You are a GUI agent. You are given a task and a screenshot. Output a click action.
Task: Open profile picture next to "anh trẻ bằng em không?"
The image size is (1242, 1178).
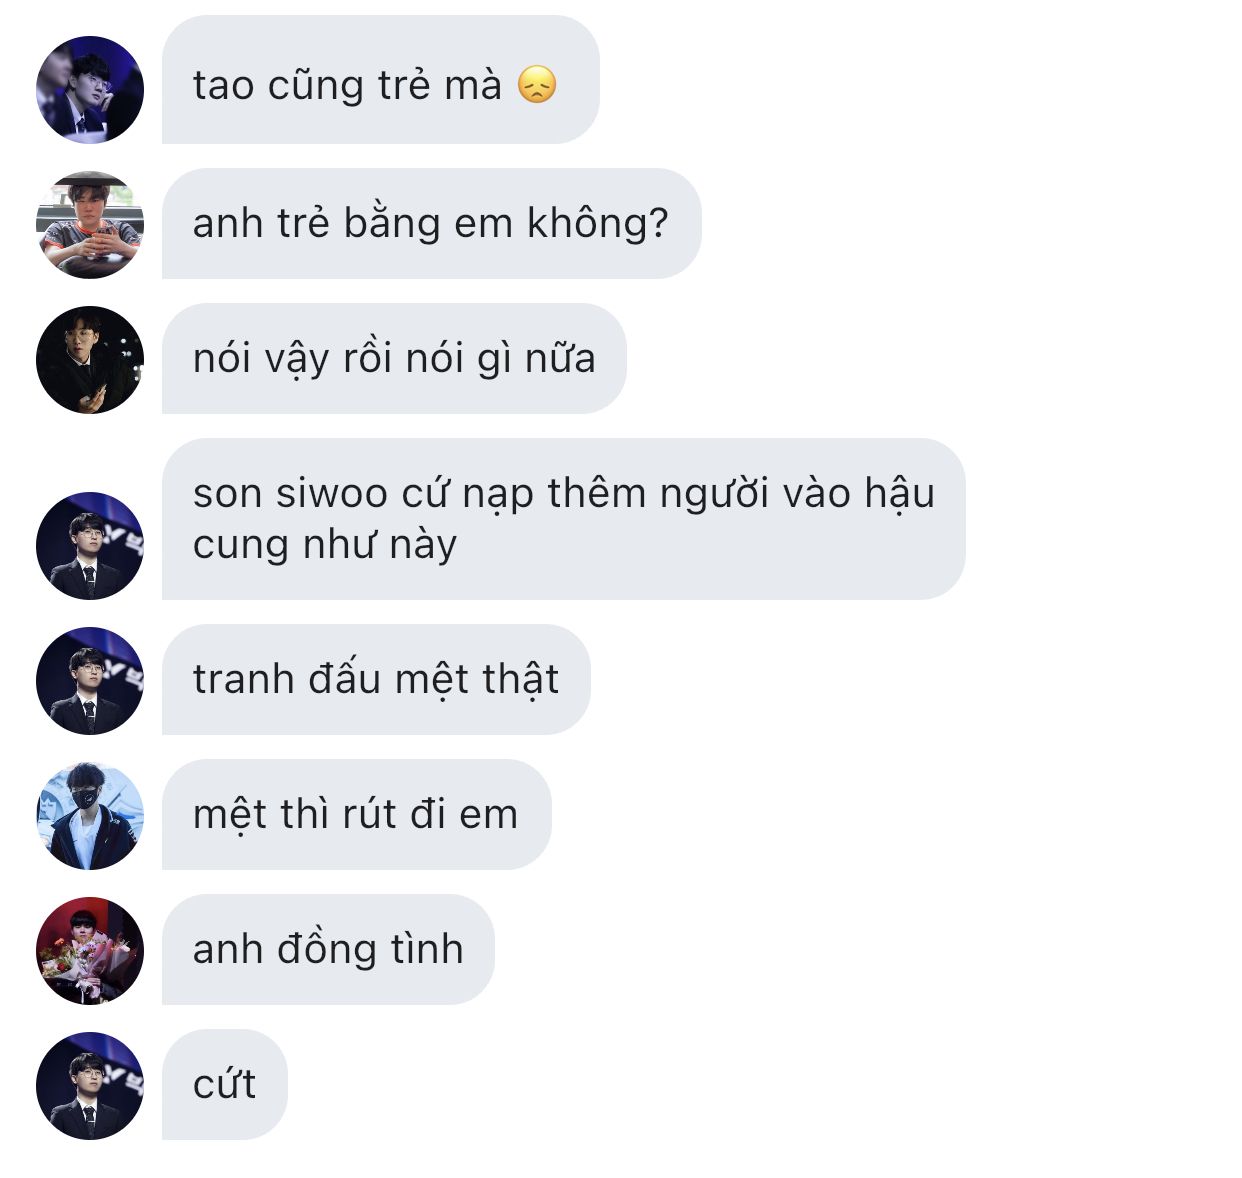tap(90, 224)
